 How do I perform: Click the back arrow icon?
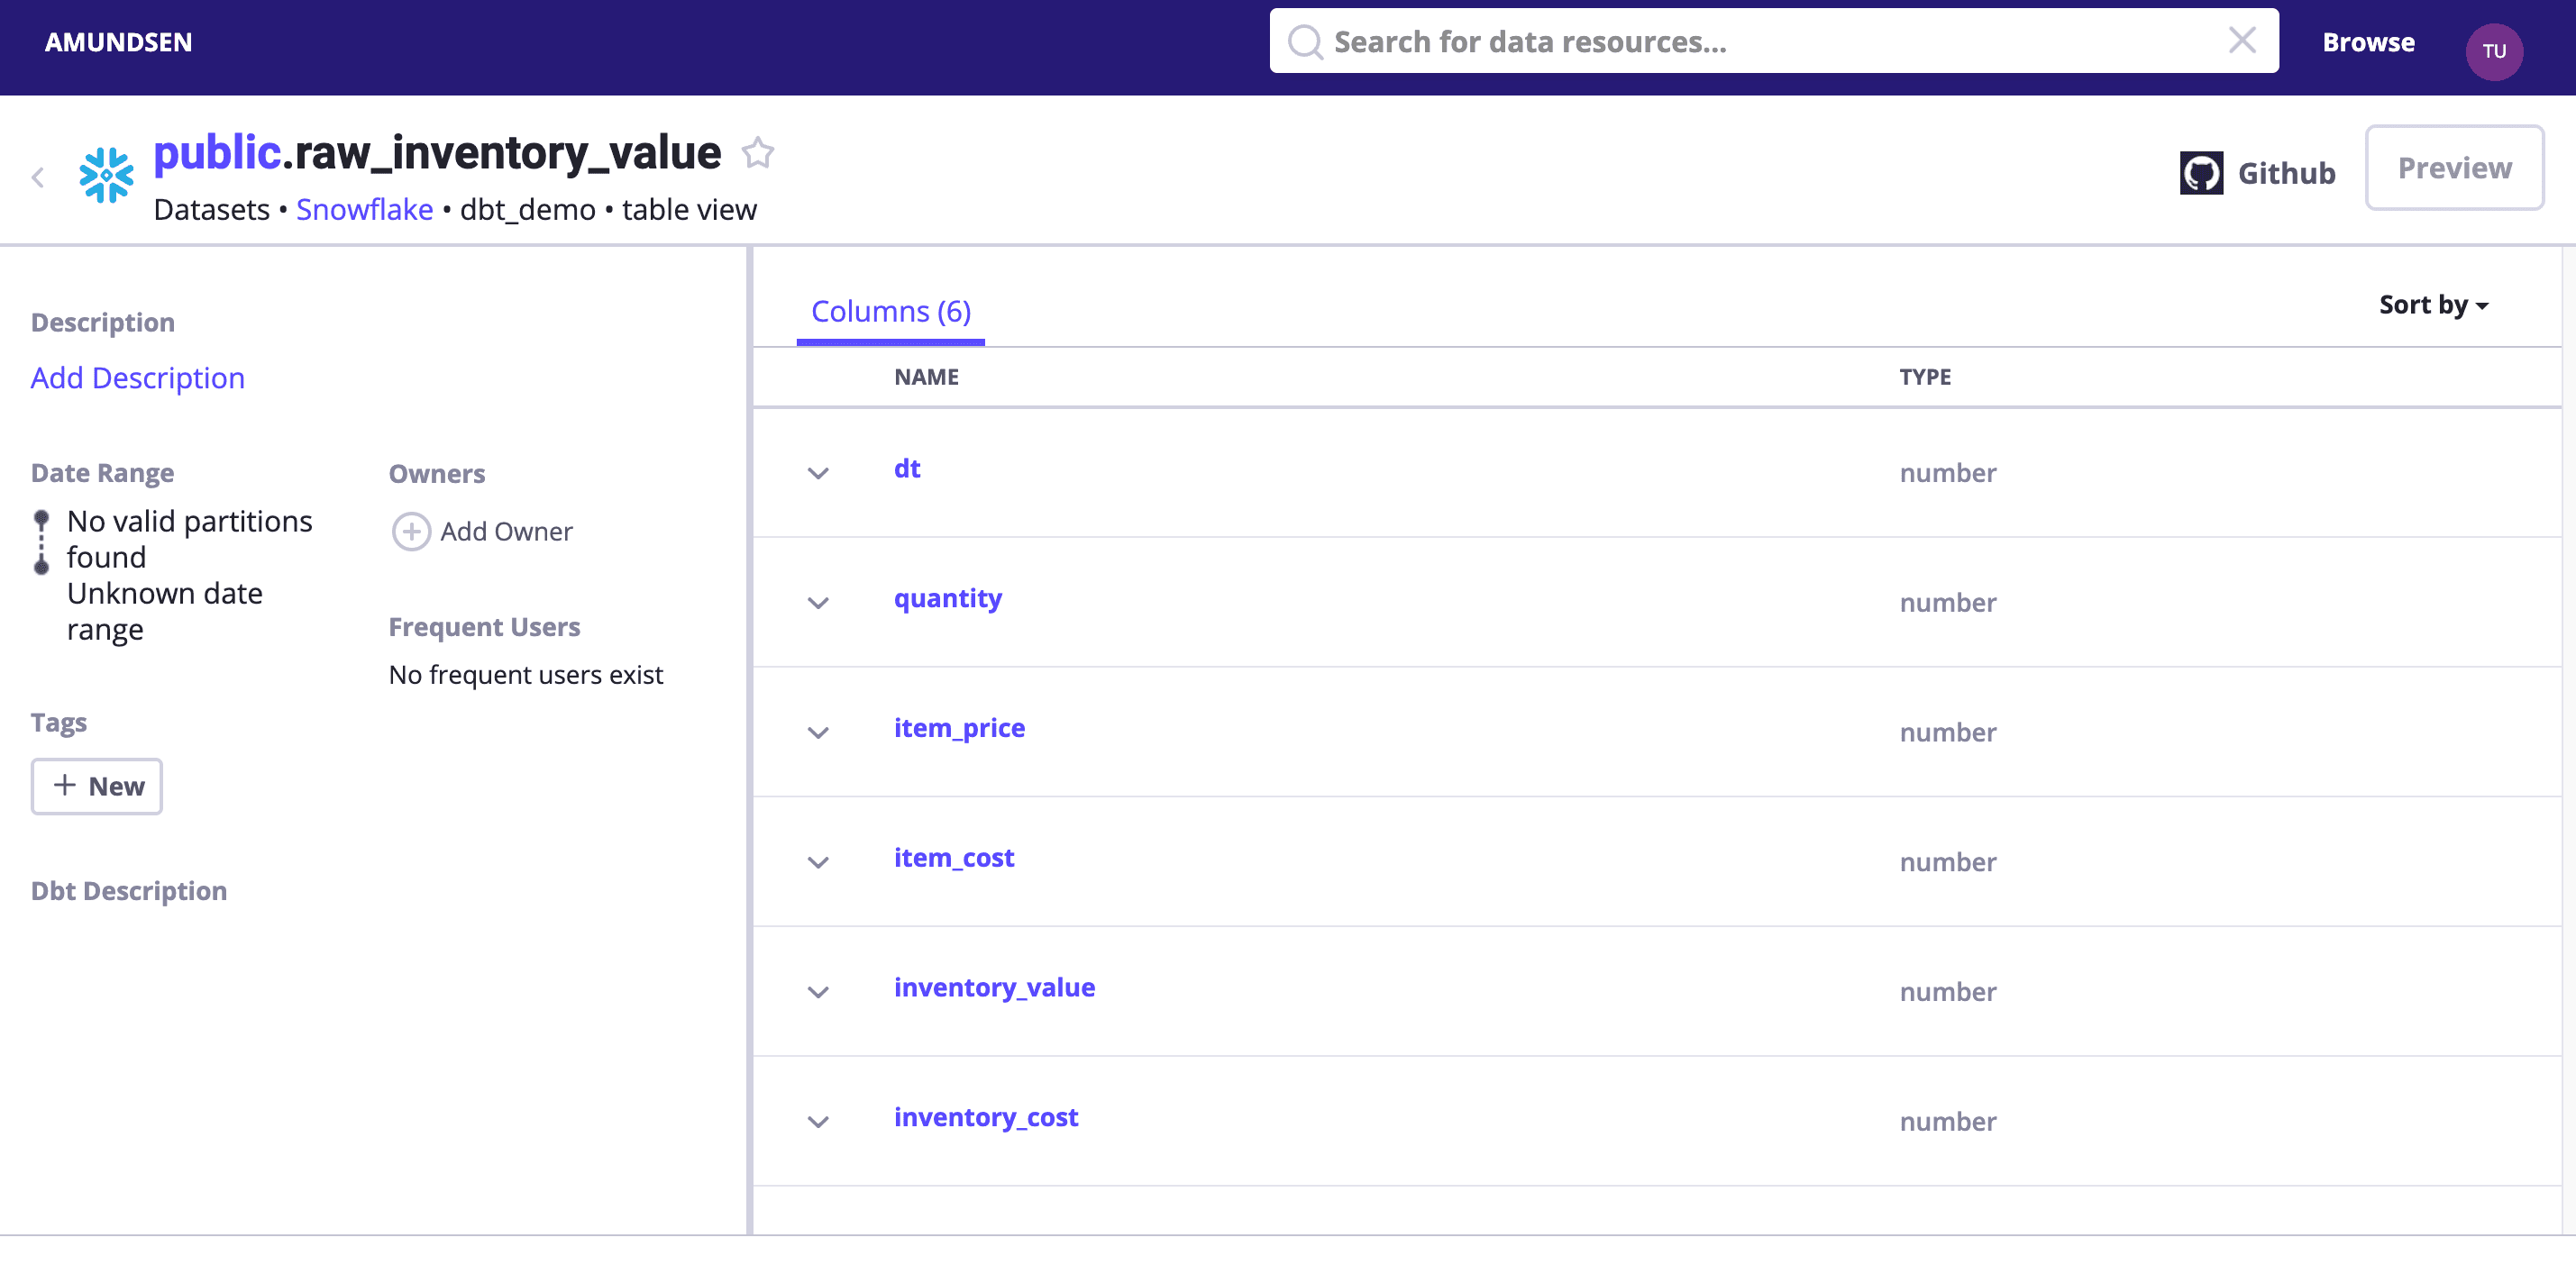[x=38, y=178]
